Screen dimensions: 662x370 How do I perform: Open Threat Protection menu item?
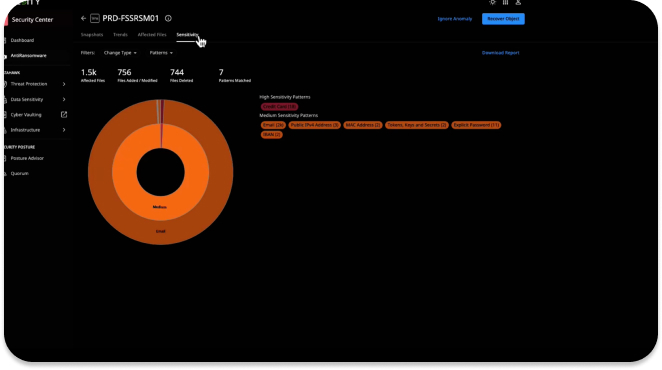[29, 84]
